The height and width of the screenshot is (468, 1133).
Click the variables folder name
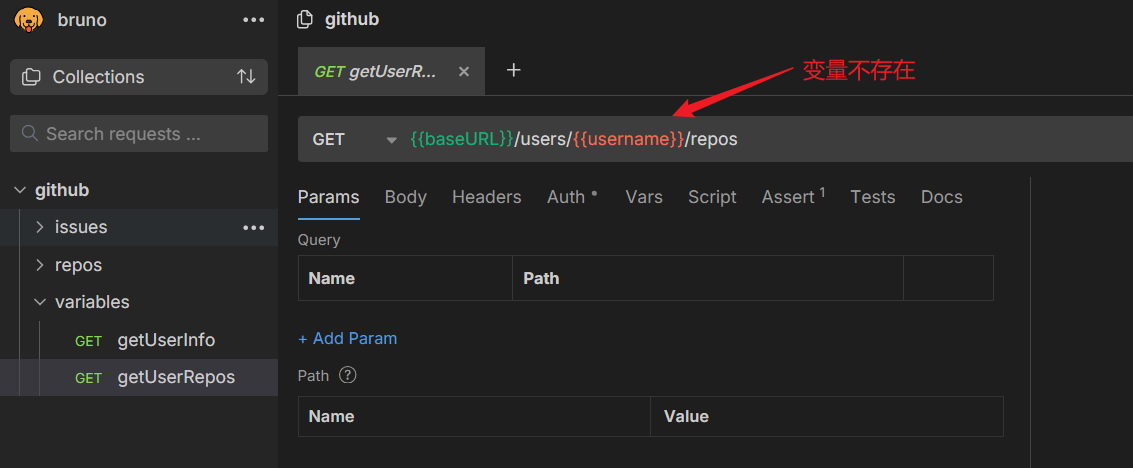point(92,302)
